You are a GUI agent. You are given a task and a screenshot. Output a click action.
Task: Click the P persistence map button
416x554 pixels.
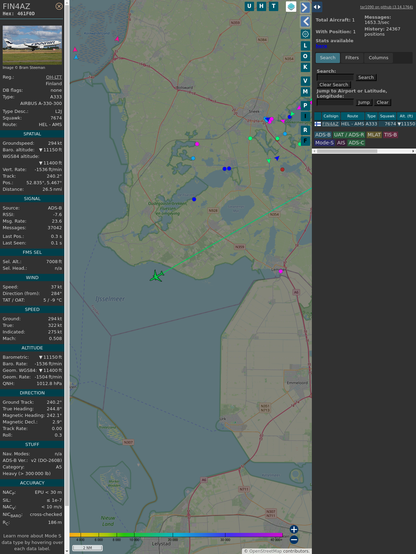305,105
